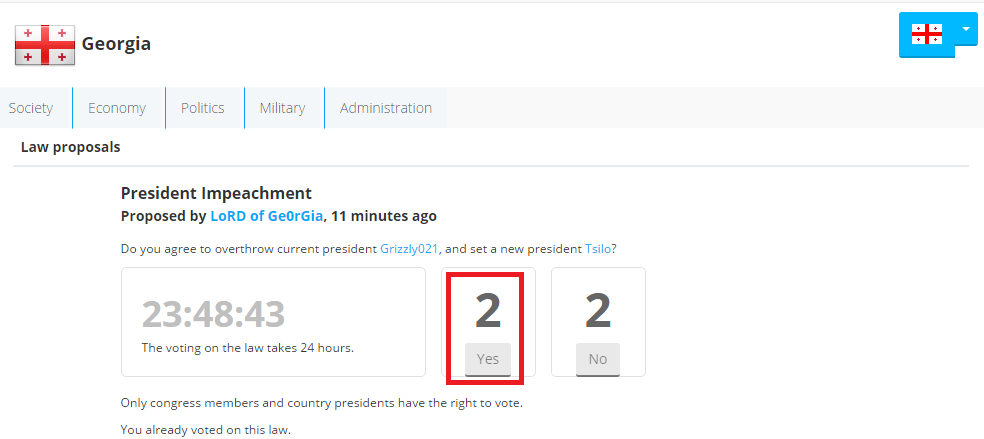Vote Yes on the impeachment
The height and width of the screenshot is (439, 984).
pos(488,359)
